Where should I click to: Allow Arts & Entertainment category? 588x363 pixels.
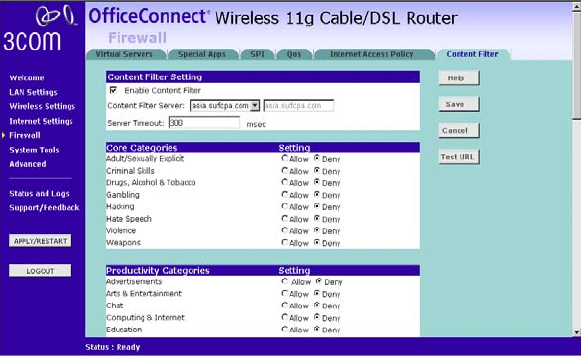(285, 294)
